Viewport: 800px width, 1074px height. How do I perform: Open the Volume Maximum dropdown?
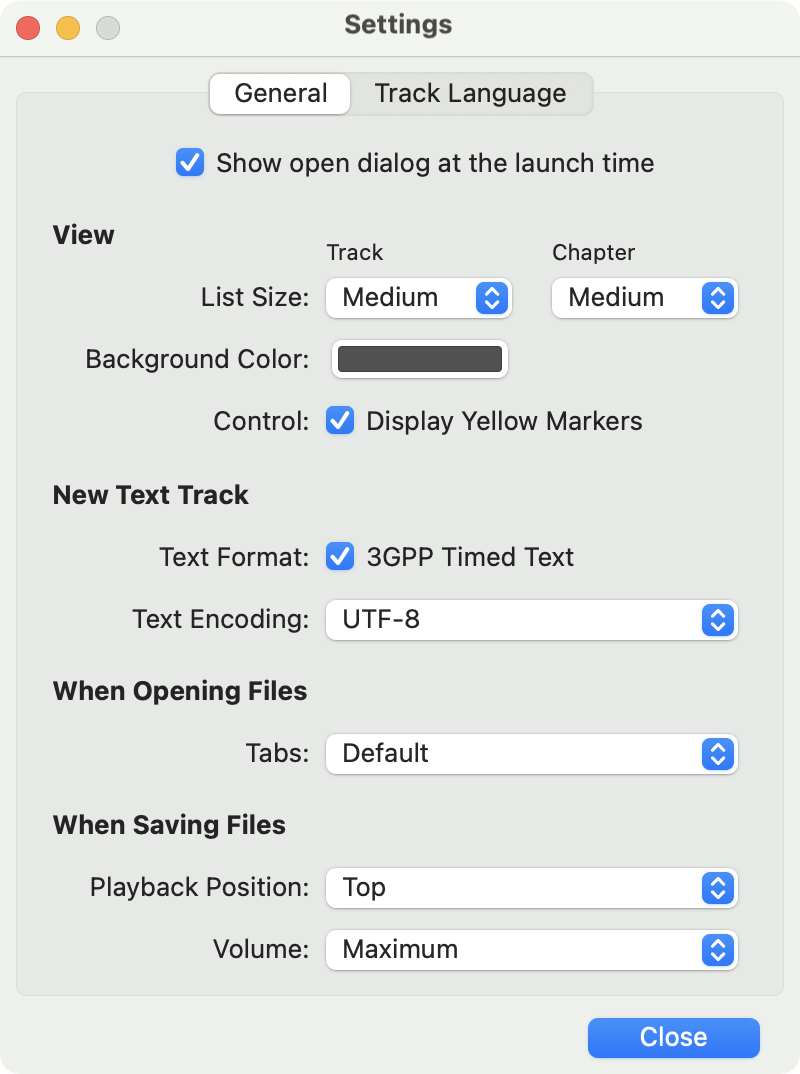[532, 950]
